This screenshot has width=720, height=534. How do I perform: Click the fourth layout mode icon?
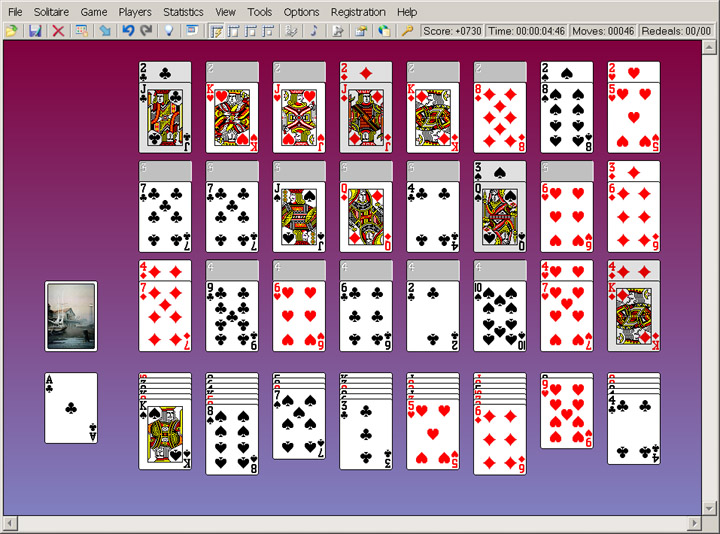[268, 31]
